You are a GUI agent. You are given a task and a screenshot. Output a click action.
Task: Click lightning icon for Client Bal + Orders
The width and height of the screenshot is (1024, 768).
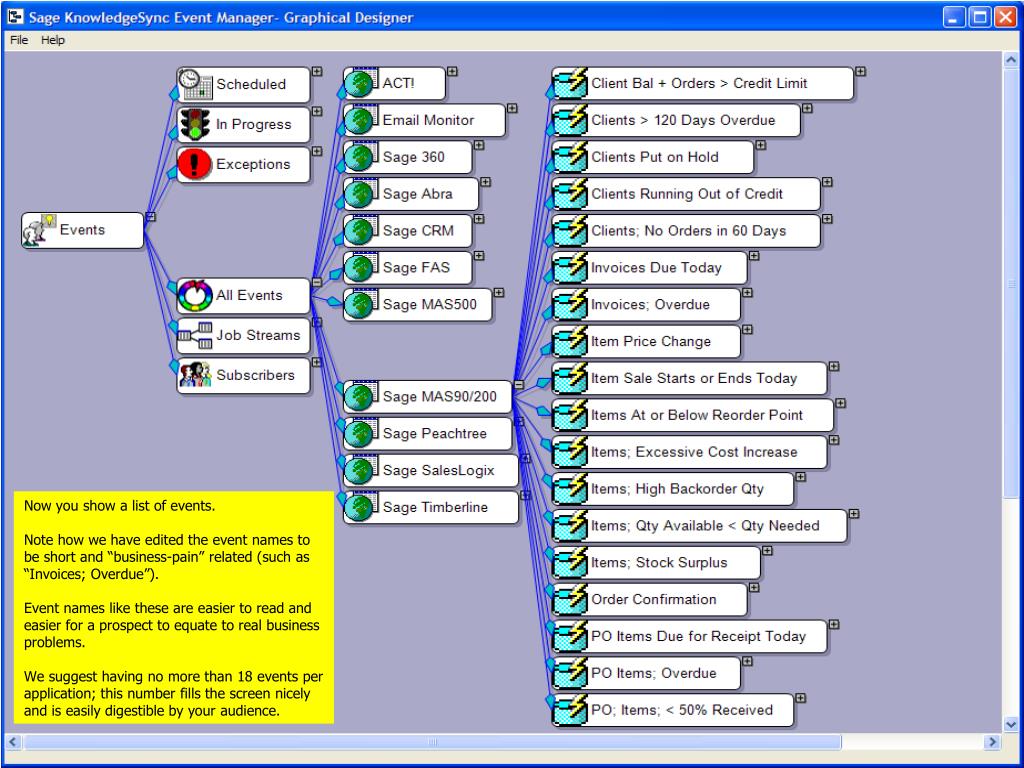[570, 83]
